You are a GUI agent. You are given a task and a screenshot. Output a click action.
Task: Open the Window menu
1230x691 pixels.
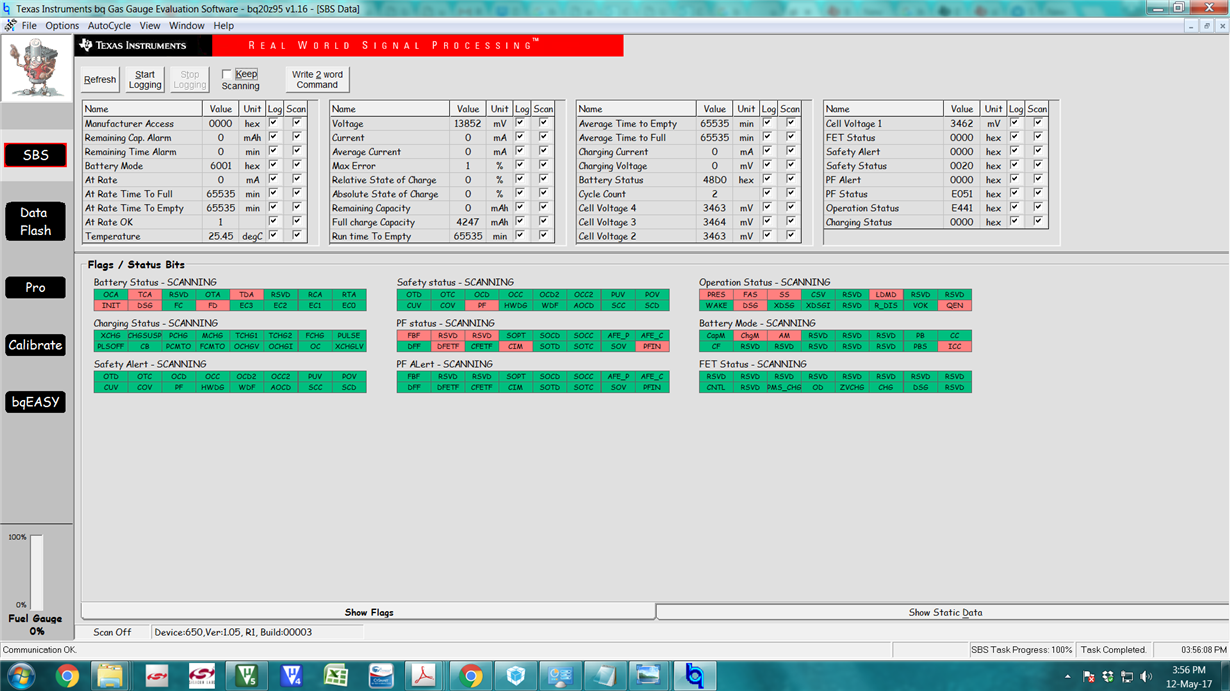tap(187, 25)
